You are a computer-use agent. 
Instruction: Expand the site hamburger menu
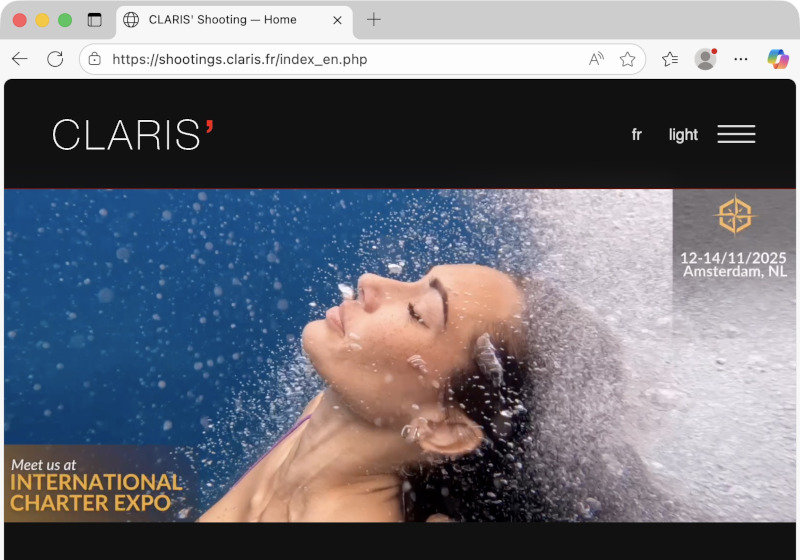click(736, 135)
